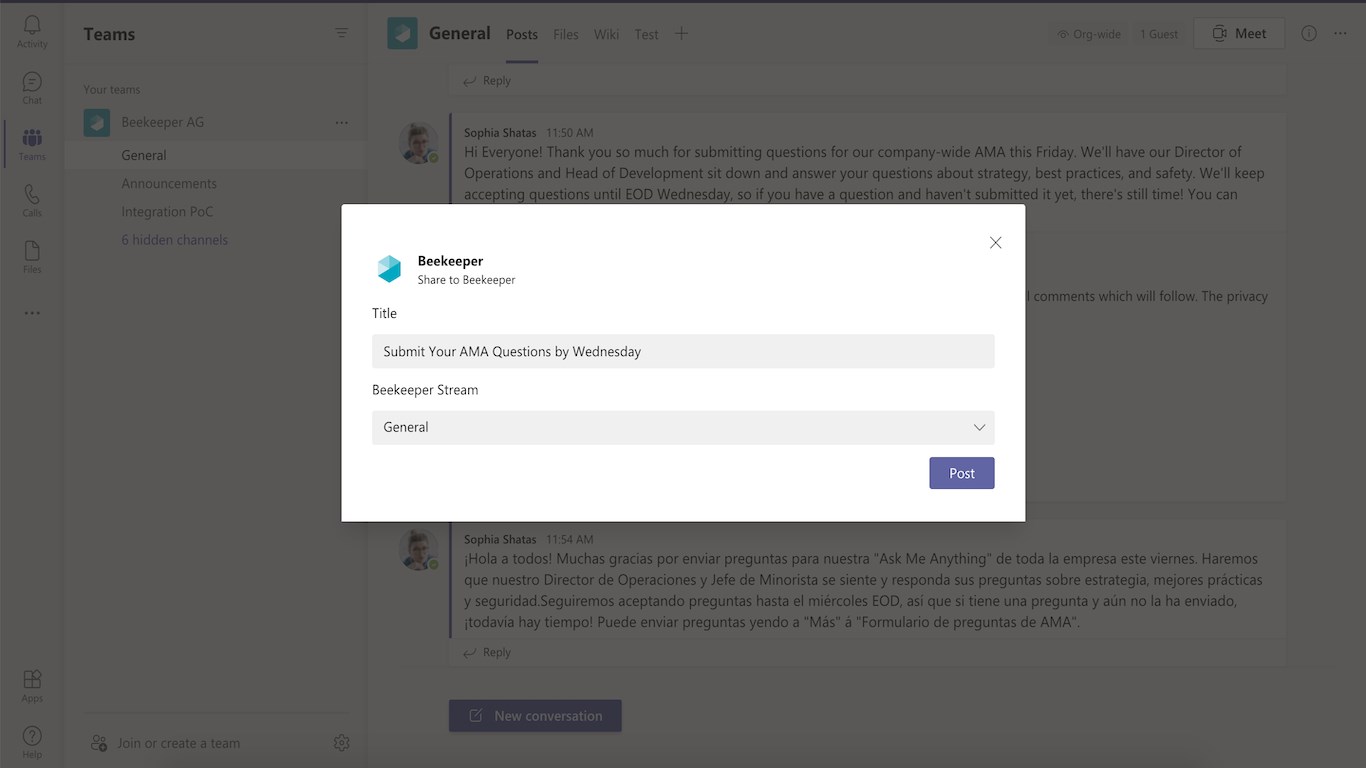Open the manage teams settings gear
This screenshot has height=768, width=1366.
[342, 743]
